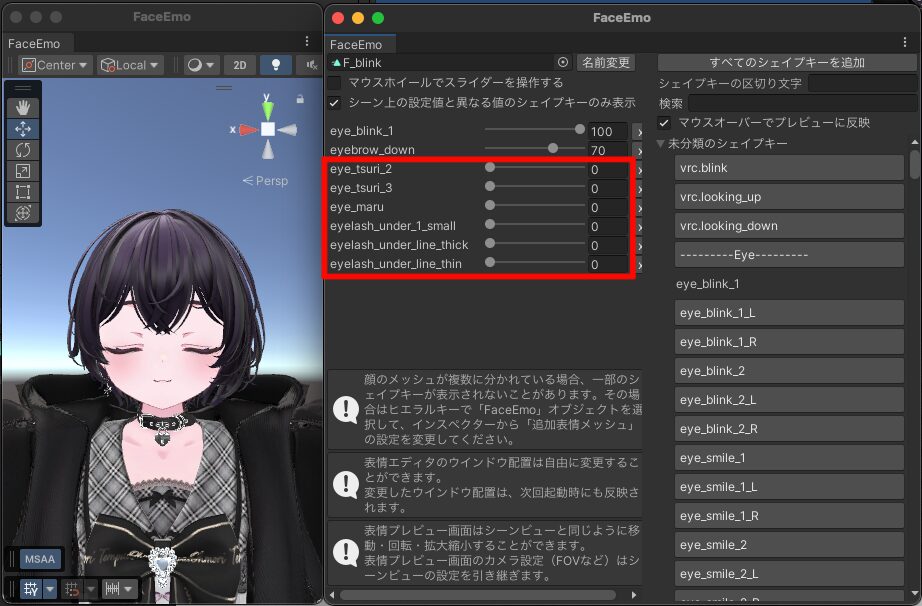Uncheck show only differing shape keys option
Viewport: 922px width, 606px height.
tap(334, 102)
